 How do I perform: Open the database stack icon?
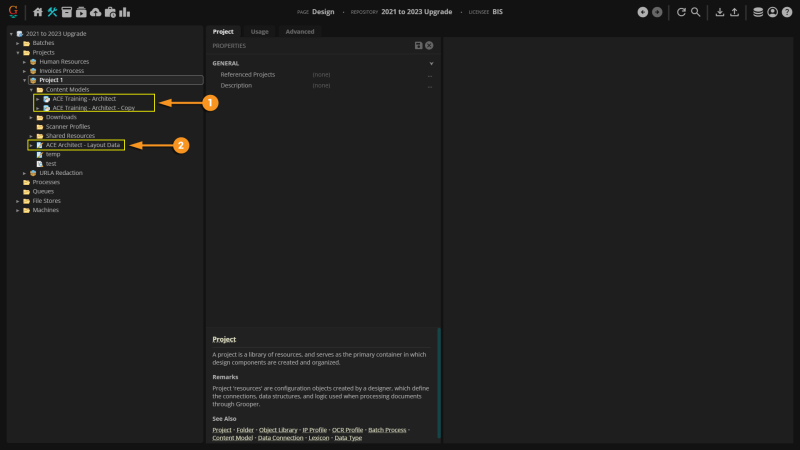tap(758, 12)
